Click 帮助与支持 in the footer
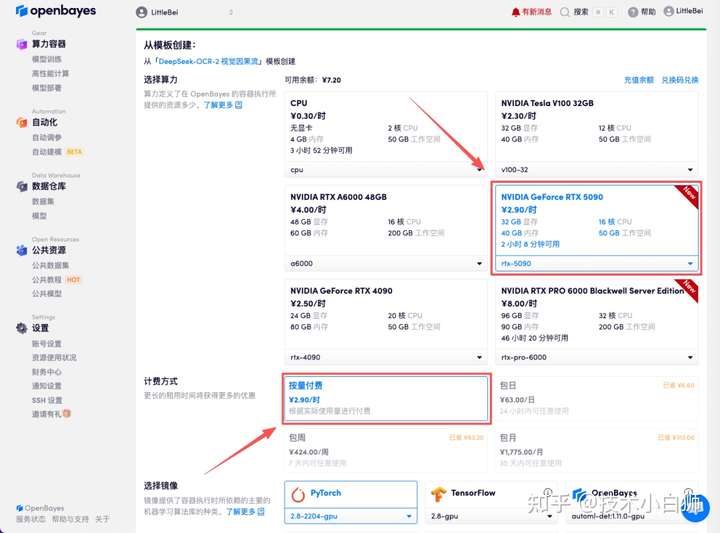 click(x=70, y=519)
